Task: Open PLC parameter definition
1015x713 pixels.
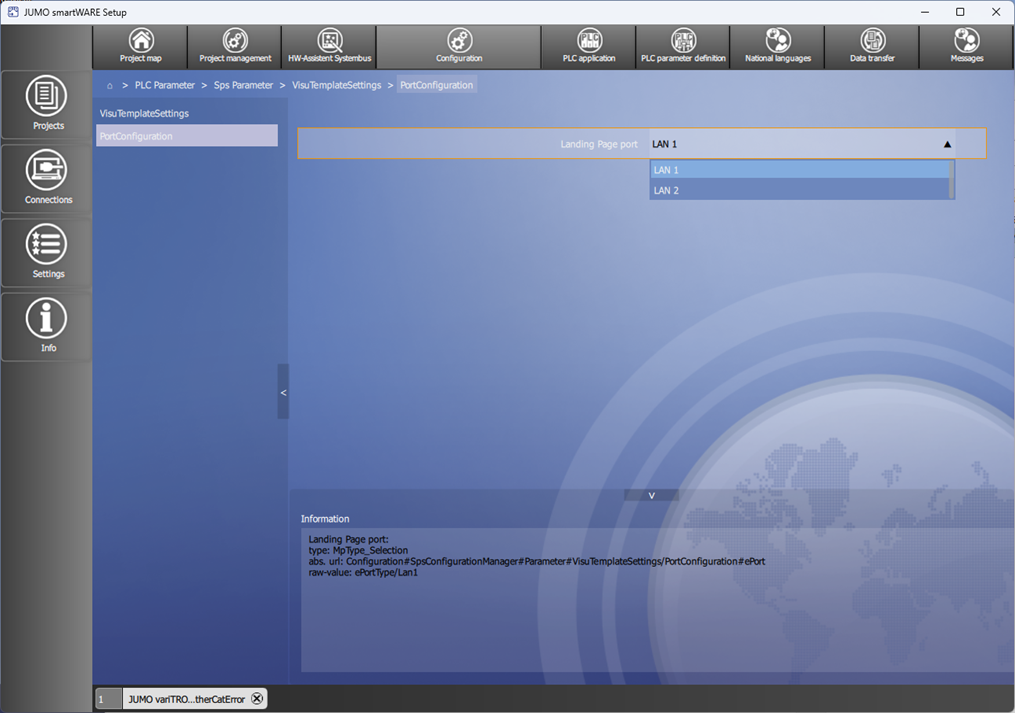Action: (x=683, y=46)
